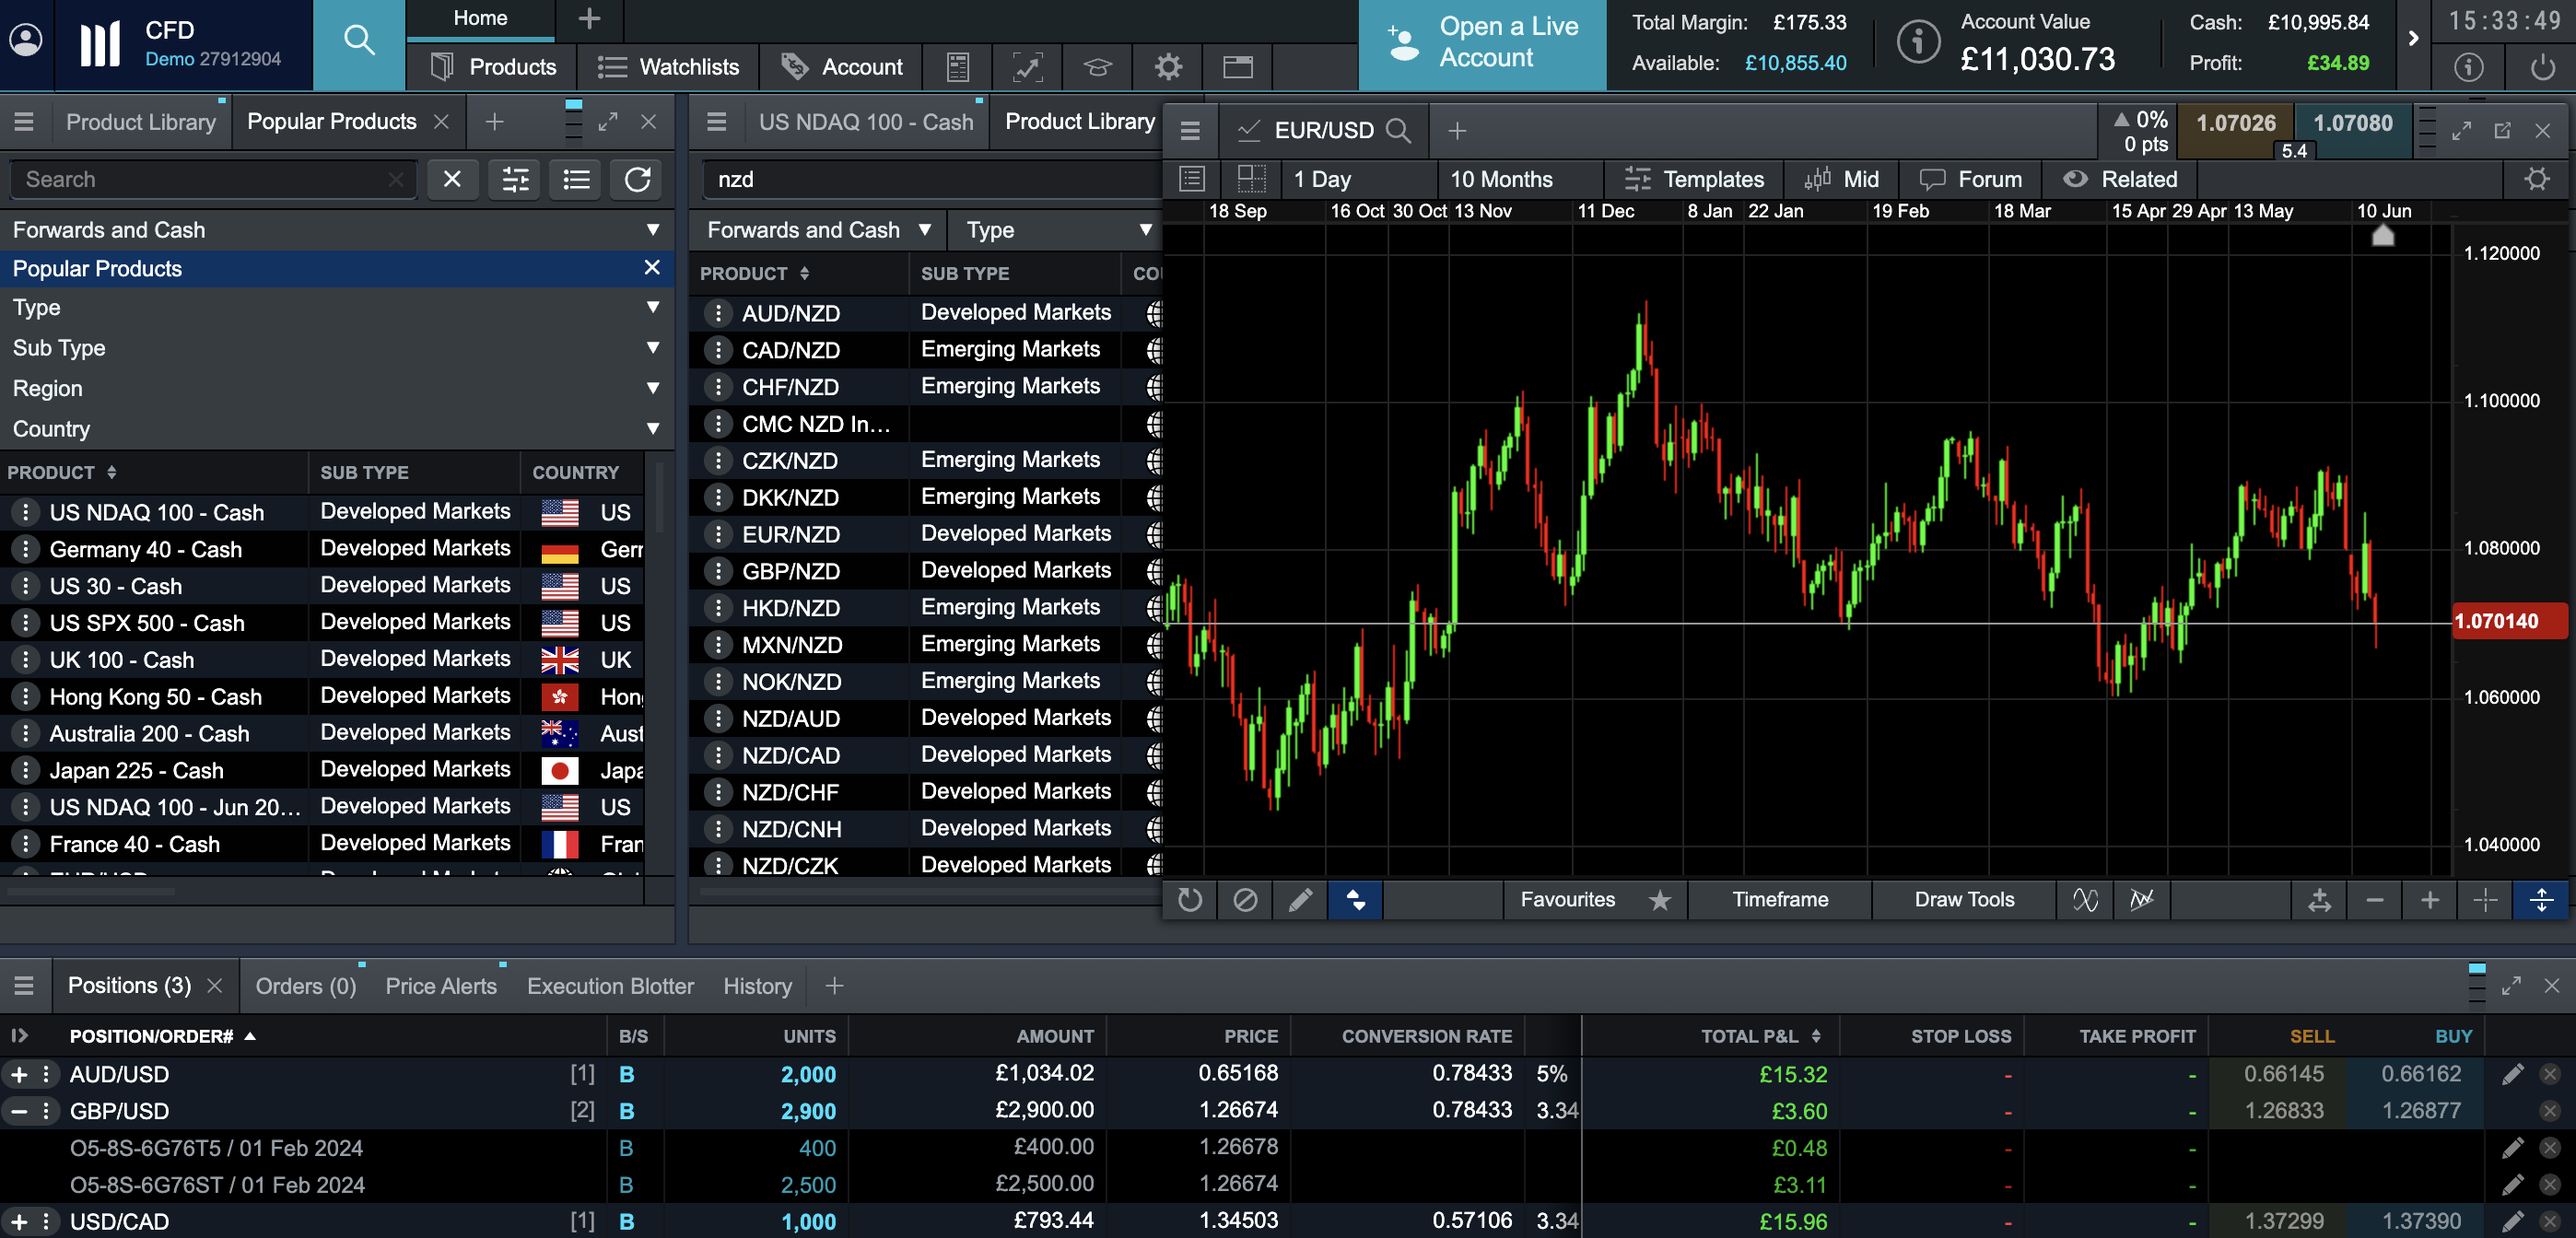Screen dimensions: 2576x1238
Task: Click the chart reset circular arrow icon
Action: point(1189,900)
